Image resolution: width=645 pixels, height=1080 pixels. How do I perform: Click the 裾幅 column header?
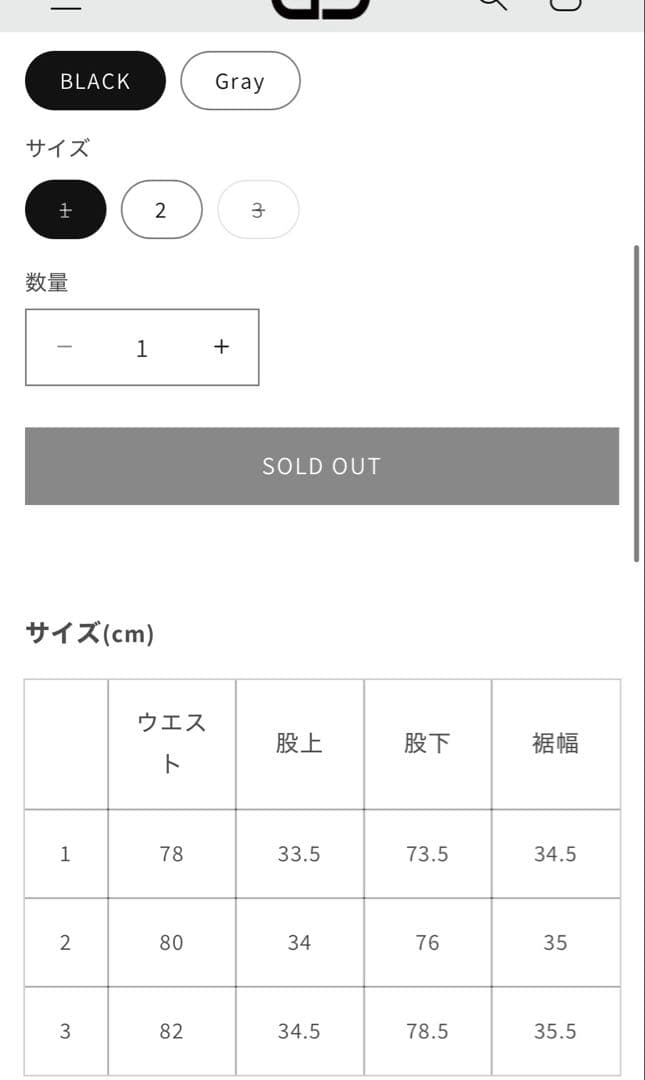coord(555,744)
